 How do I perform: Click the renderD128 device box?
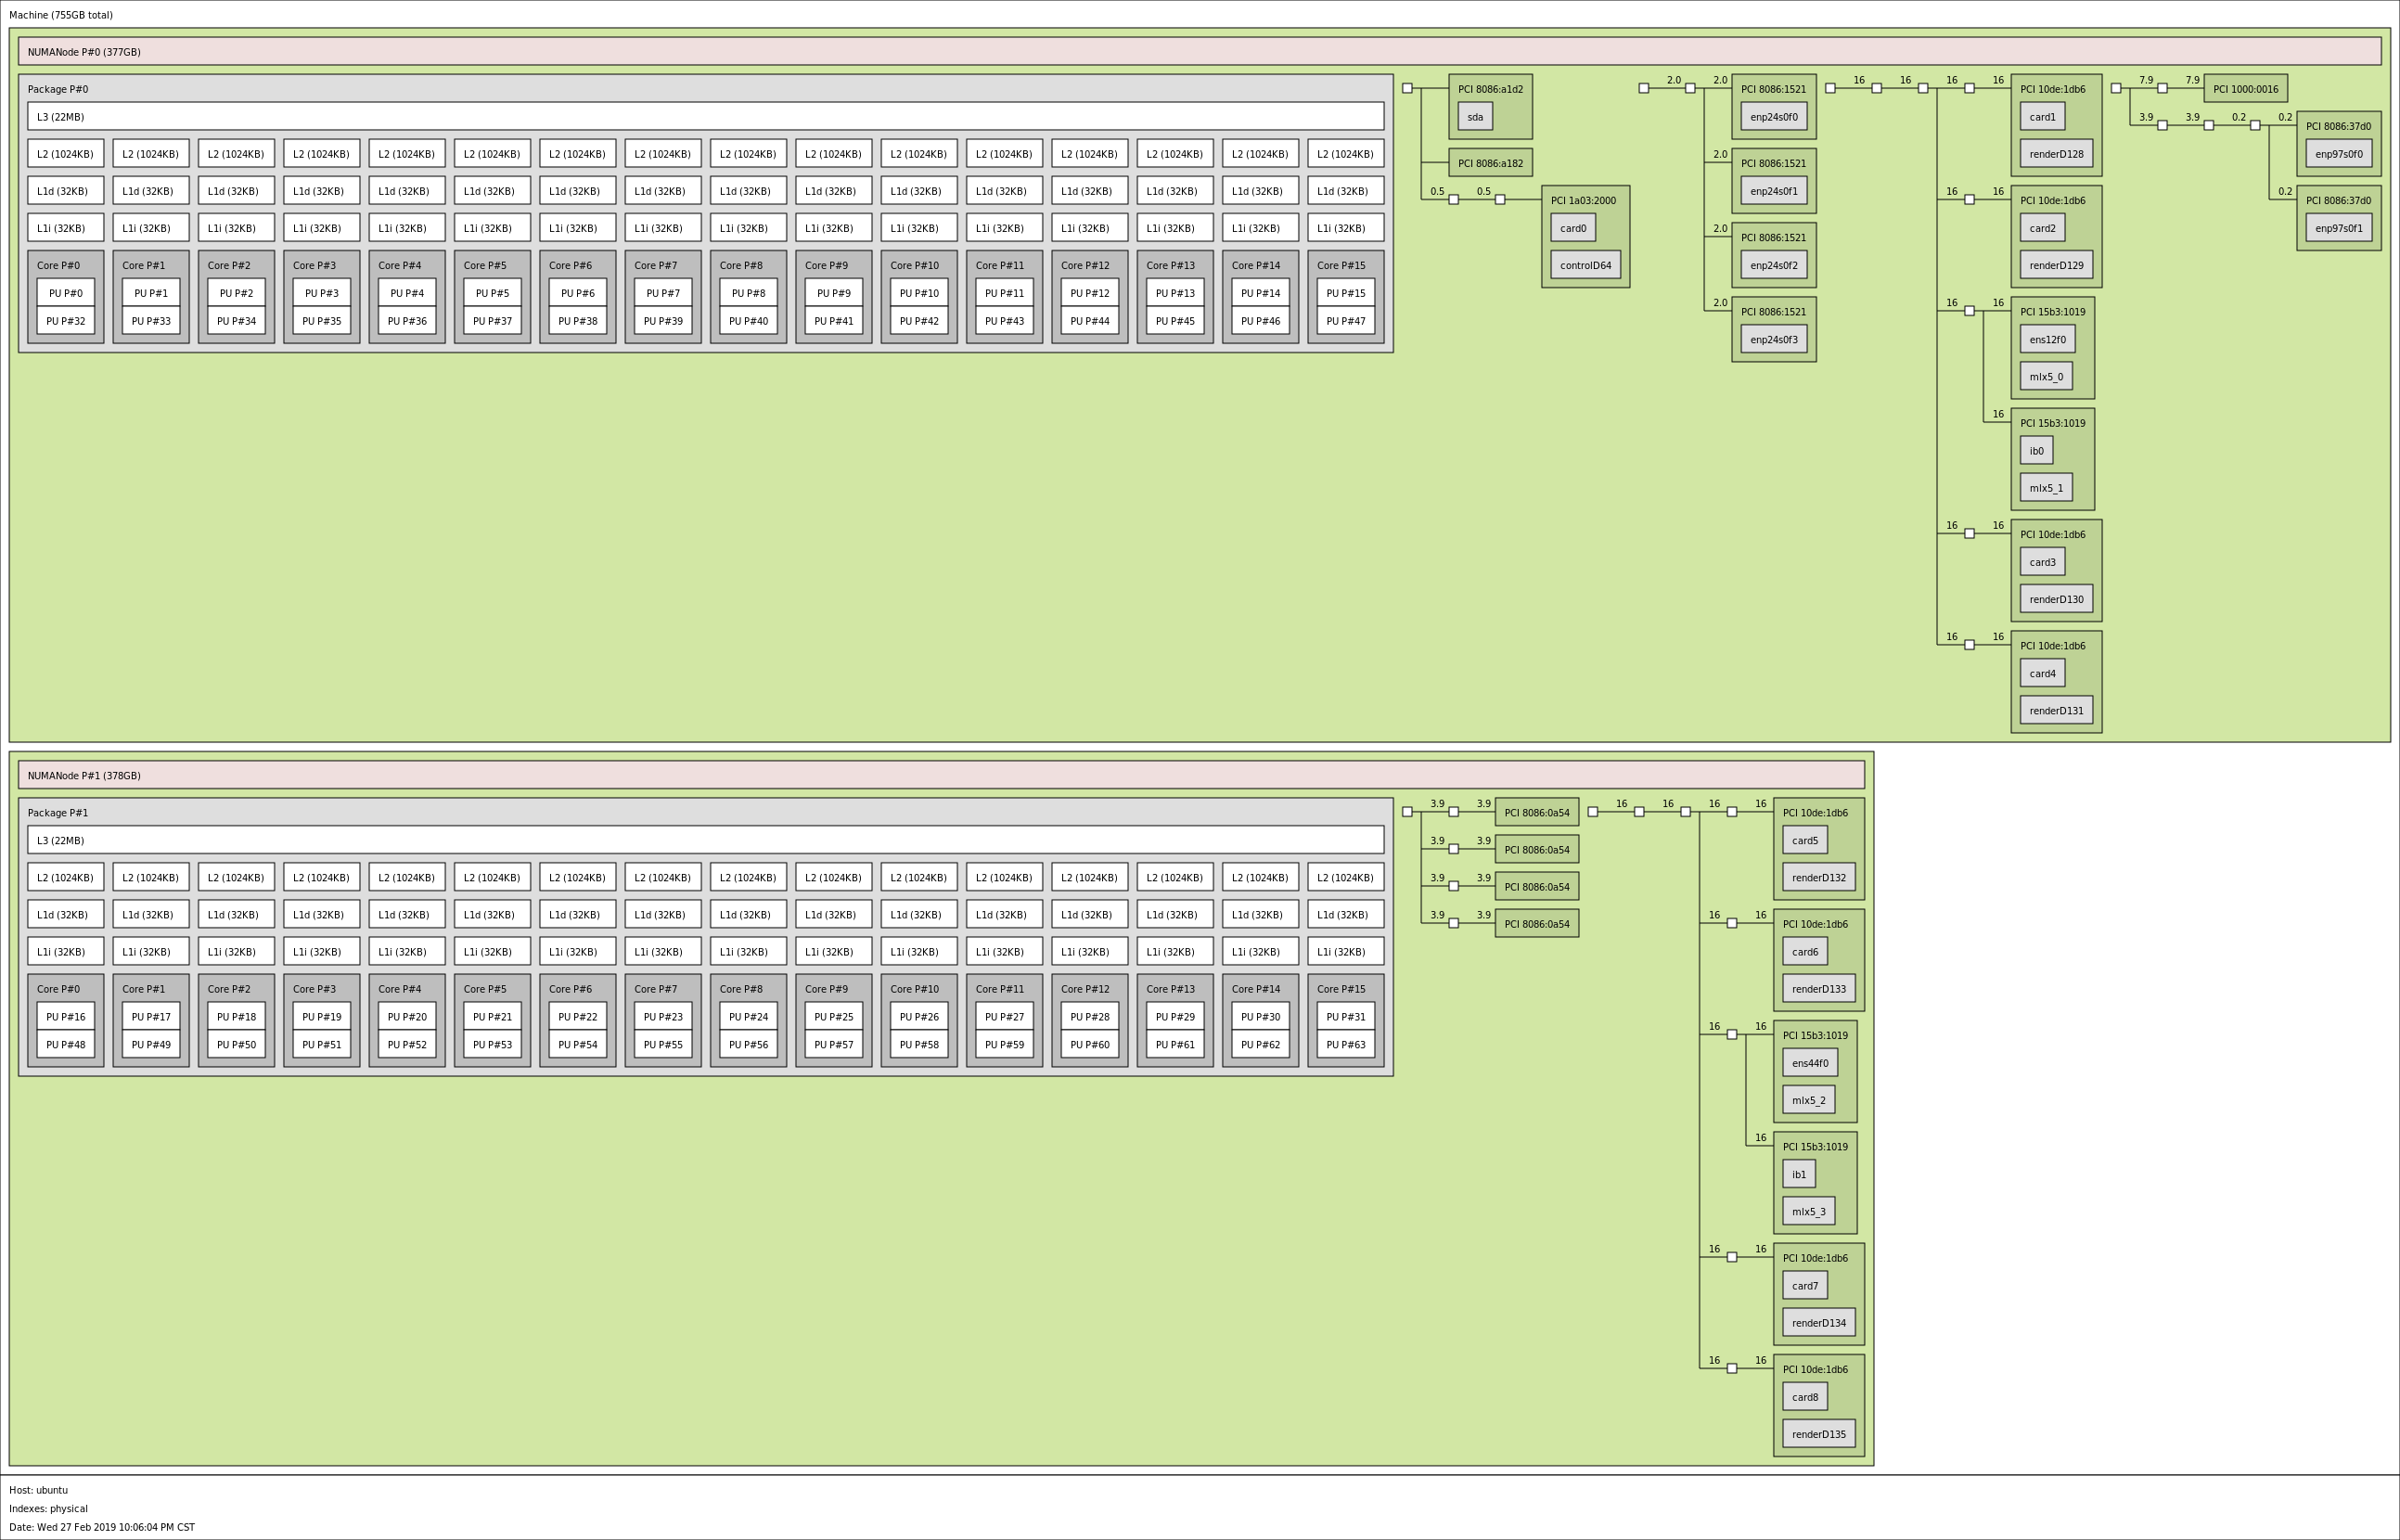[x=2056, y=154]
